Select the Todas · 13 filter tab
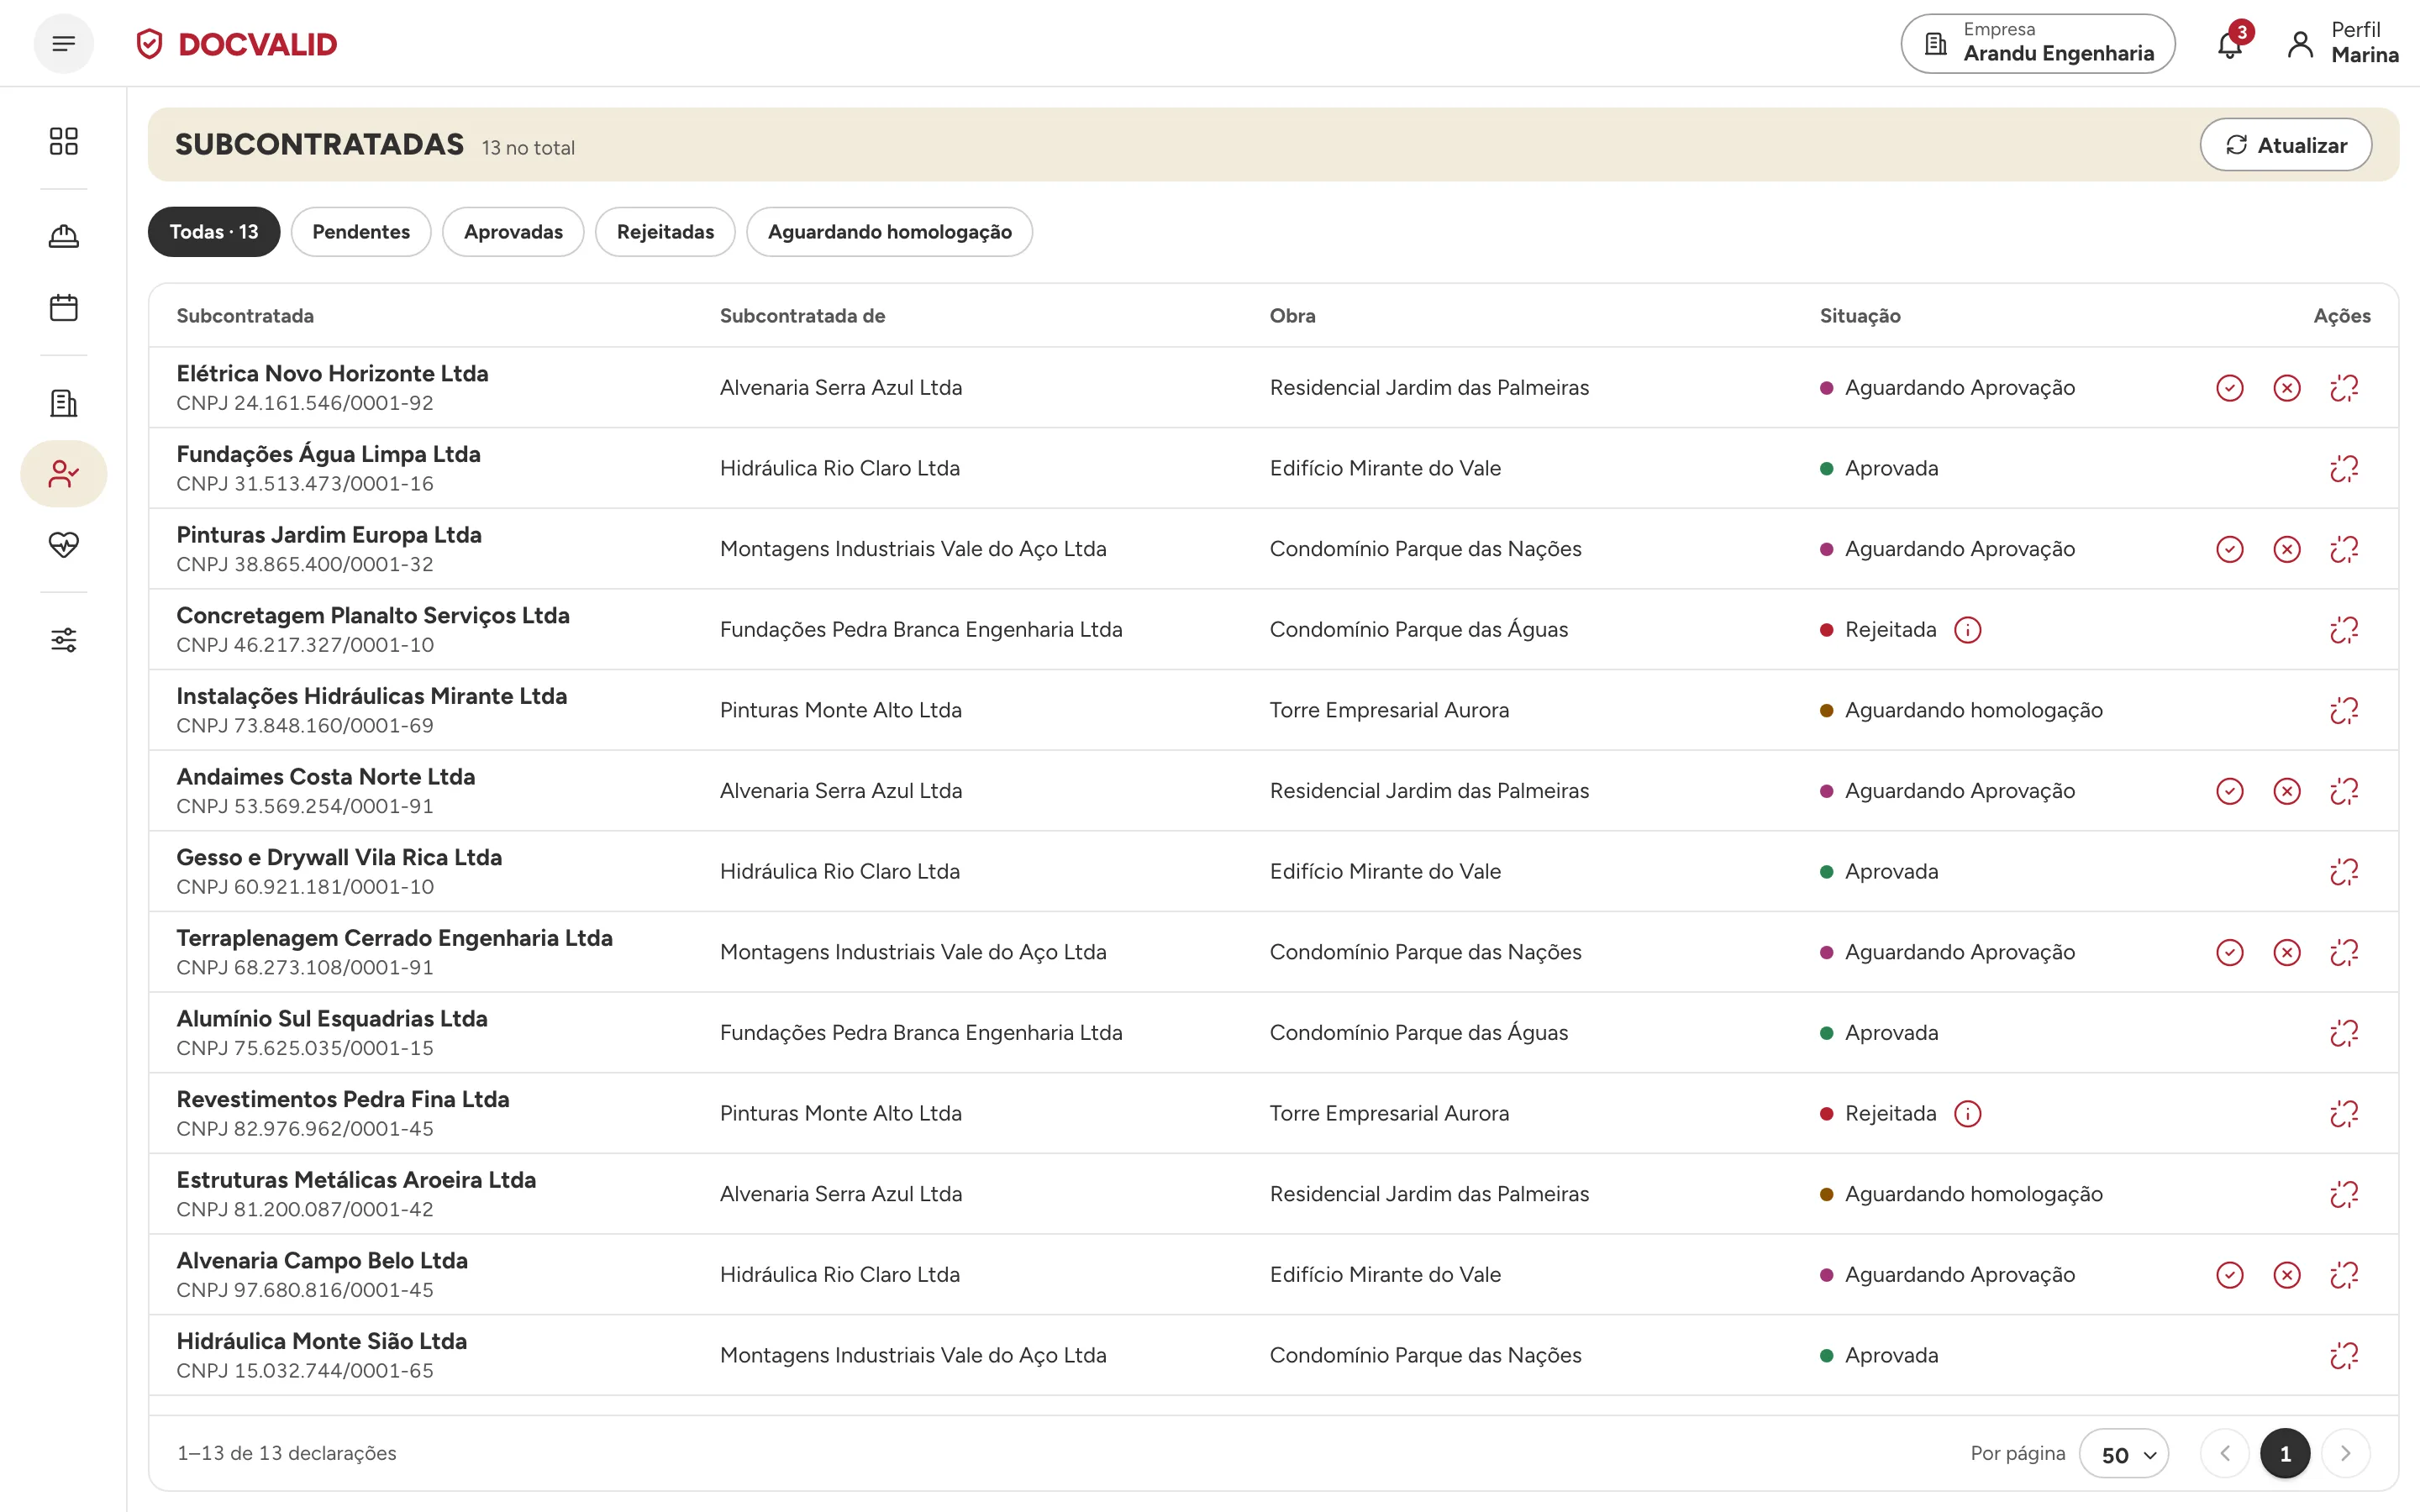Screen dimensions: 2420x1512 214,232
